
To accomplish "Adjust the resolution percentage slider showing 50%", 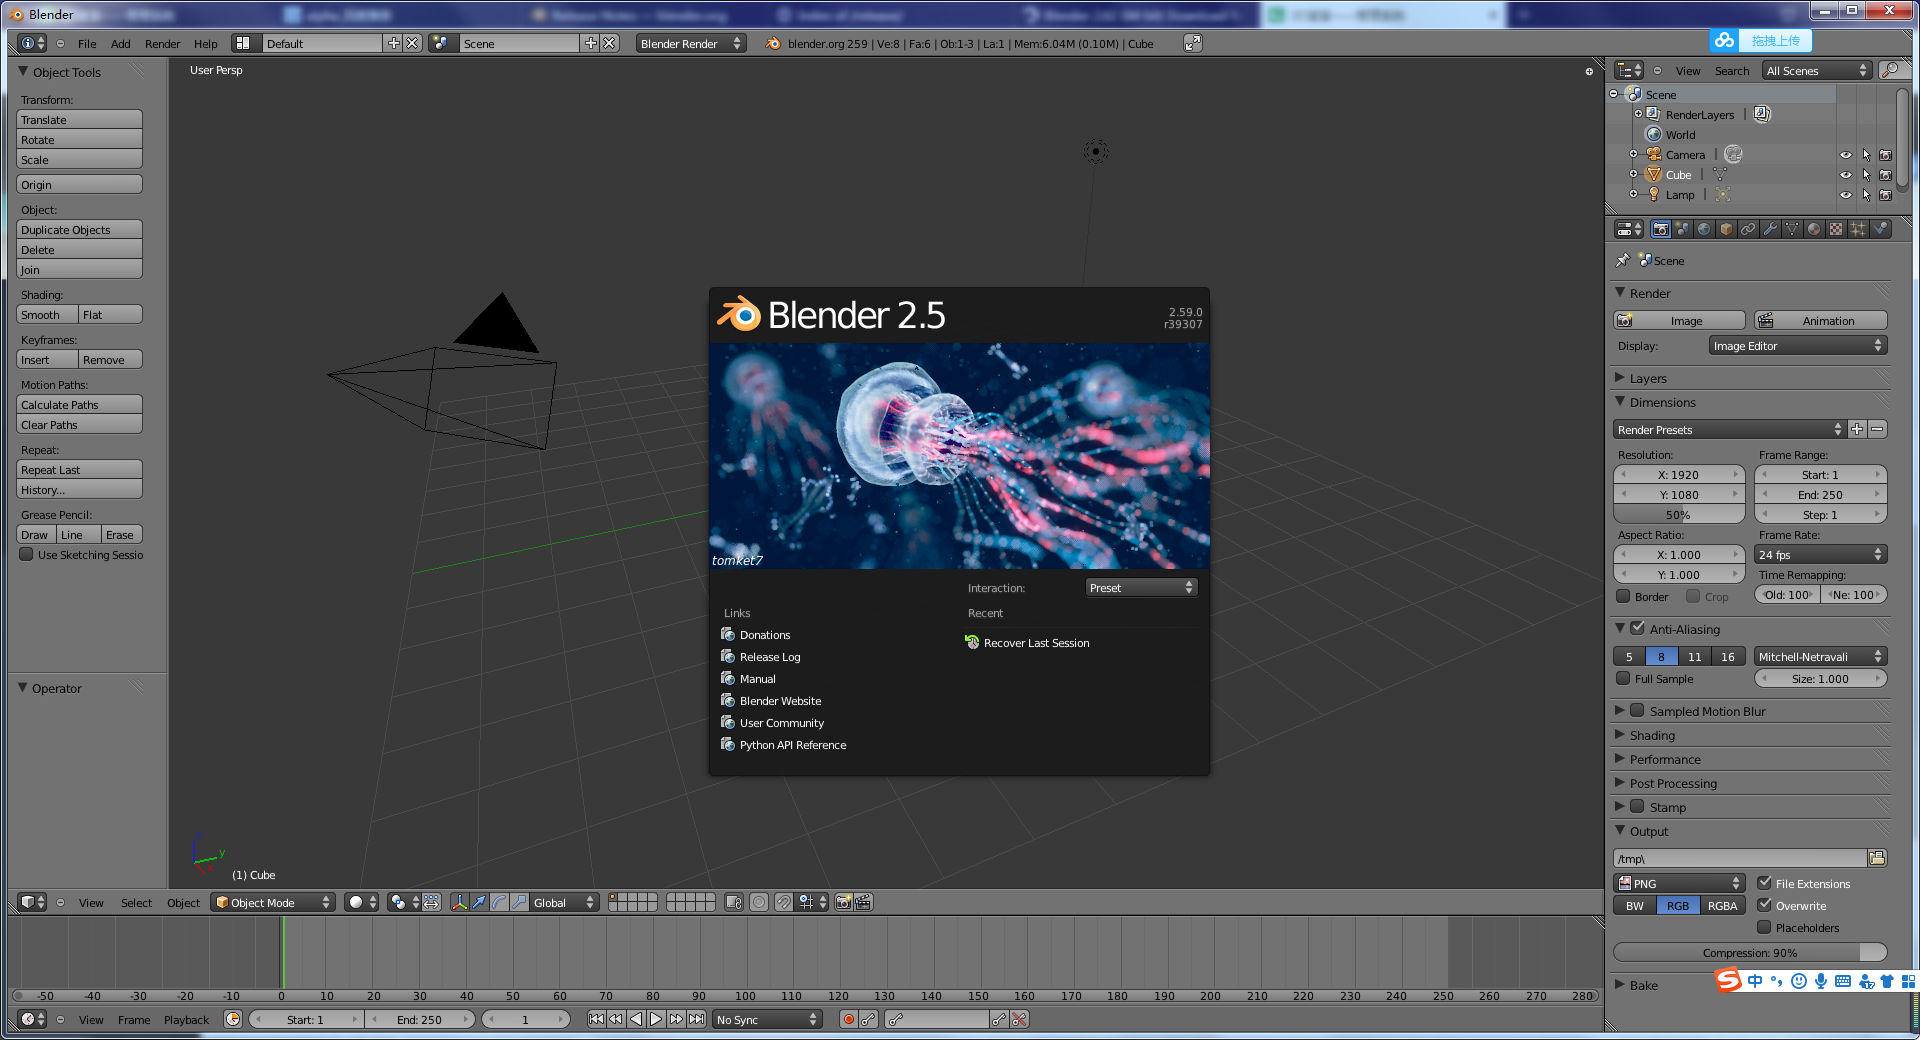I will (x=1678, y=514).
